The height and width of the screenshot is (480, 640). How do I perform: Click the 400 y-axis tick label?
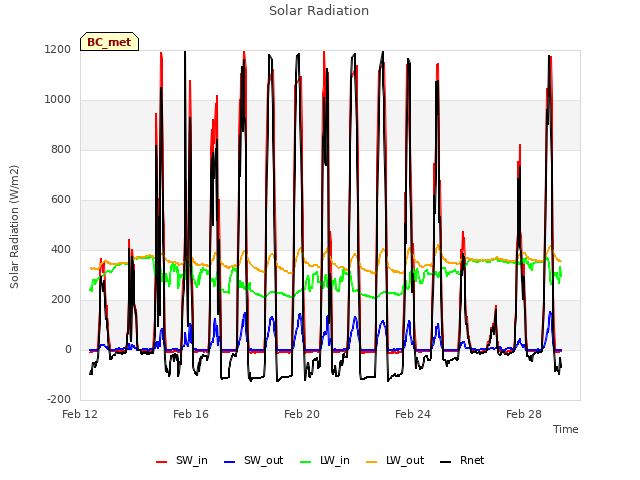[x=61, y=249]
